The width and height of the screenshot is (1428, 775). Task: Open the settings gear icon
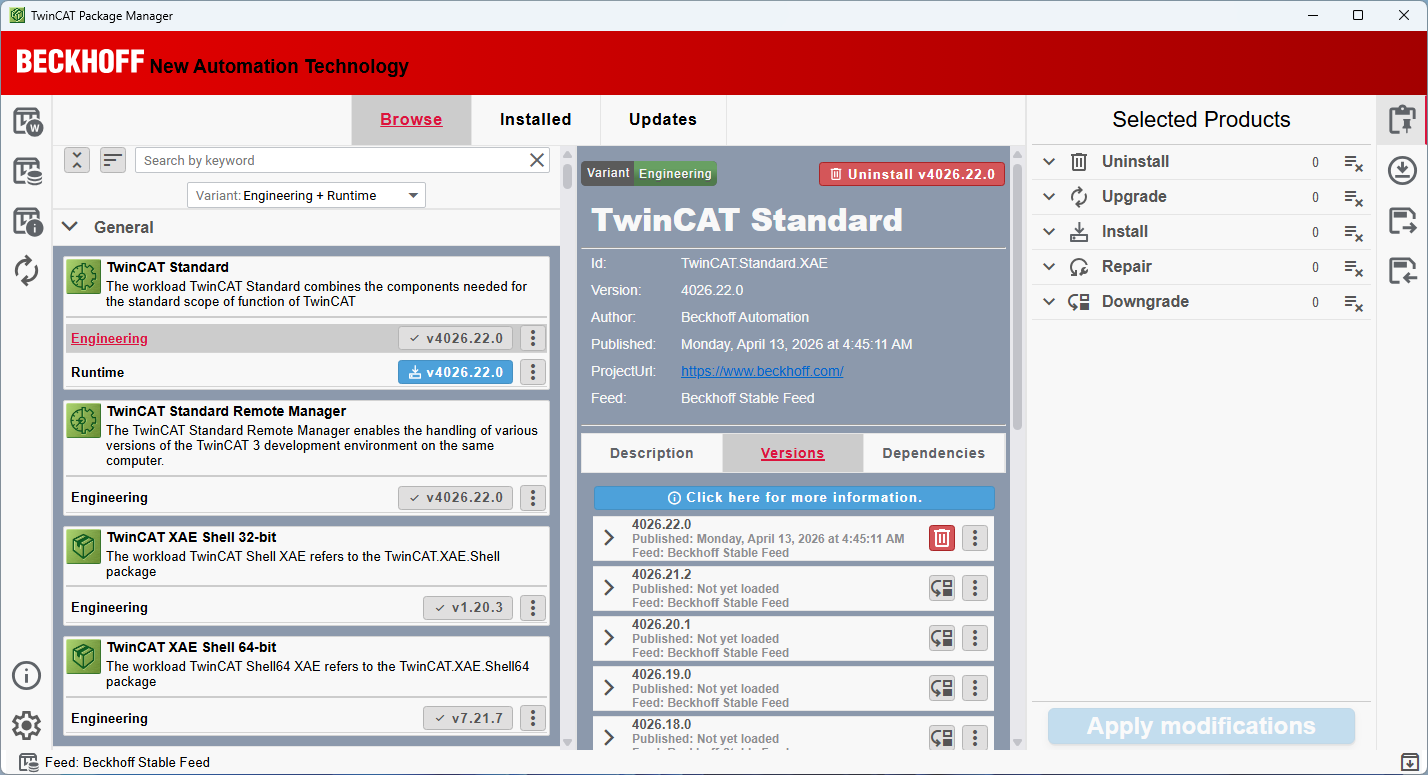click(27, 725)
